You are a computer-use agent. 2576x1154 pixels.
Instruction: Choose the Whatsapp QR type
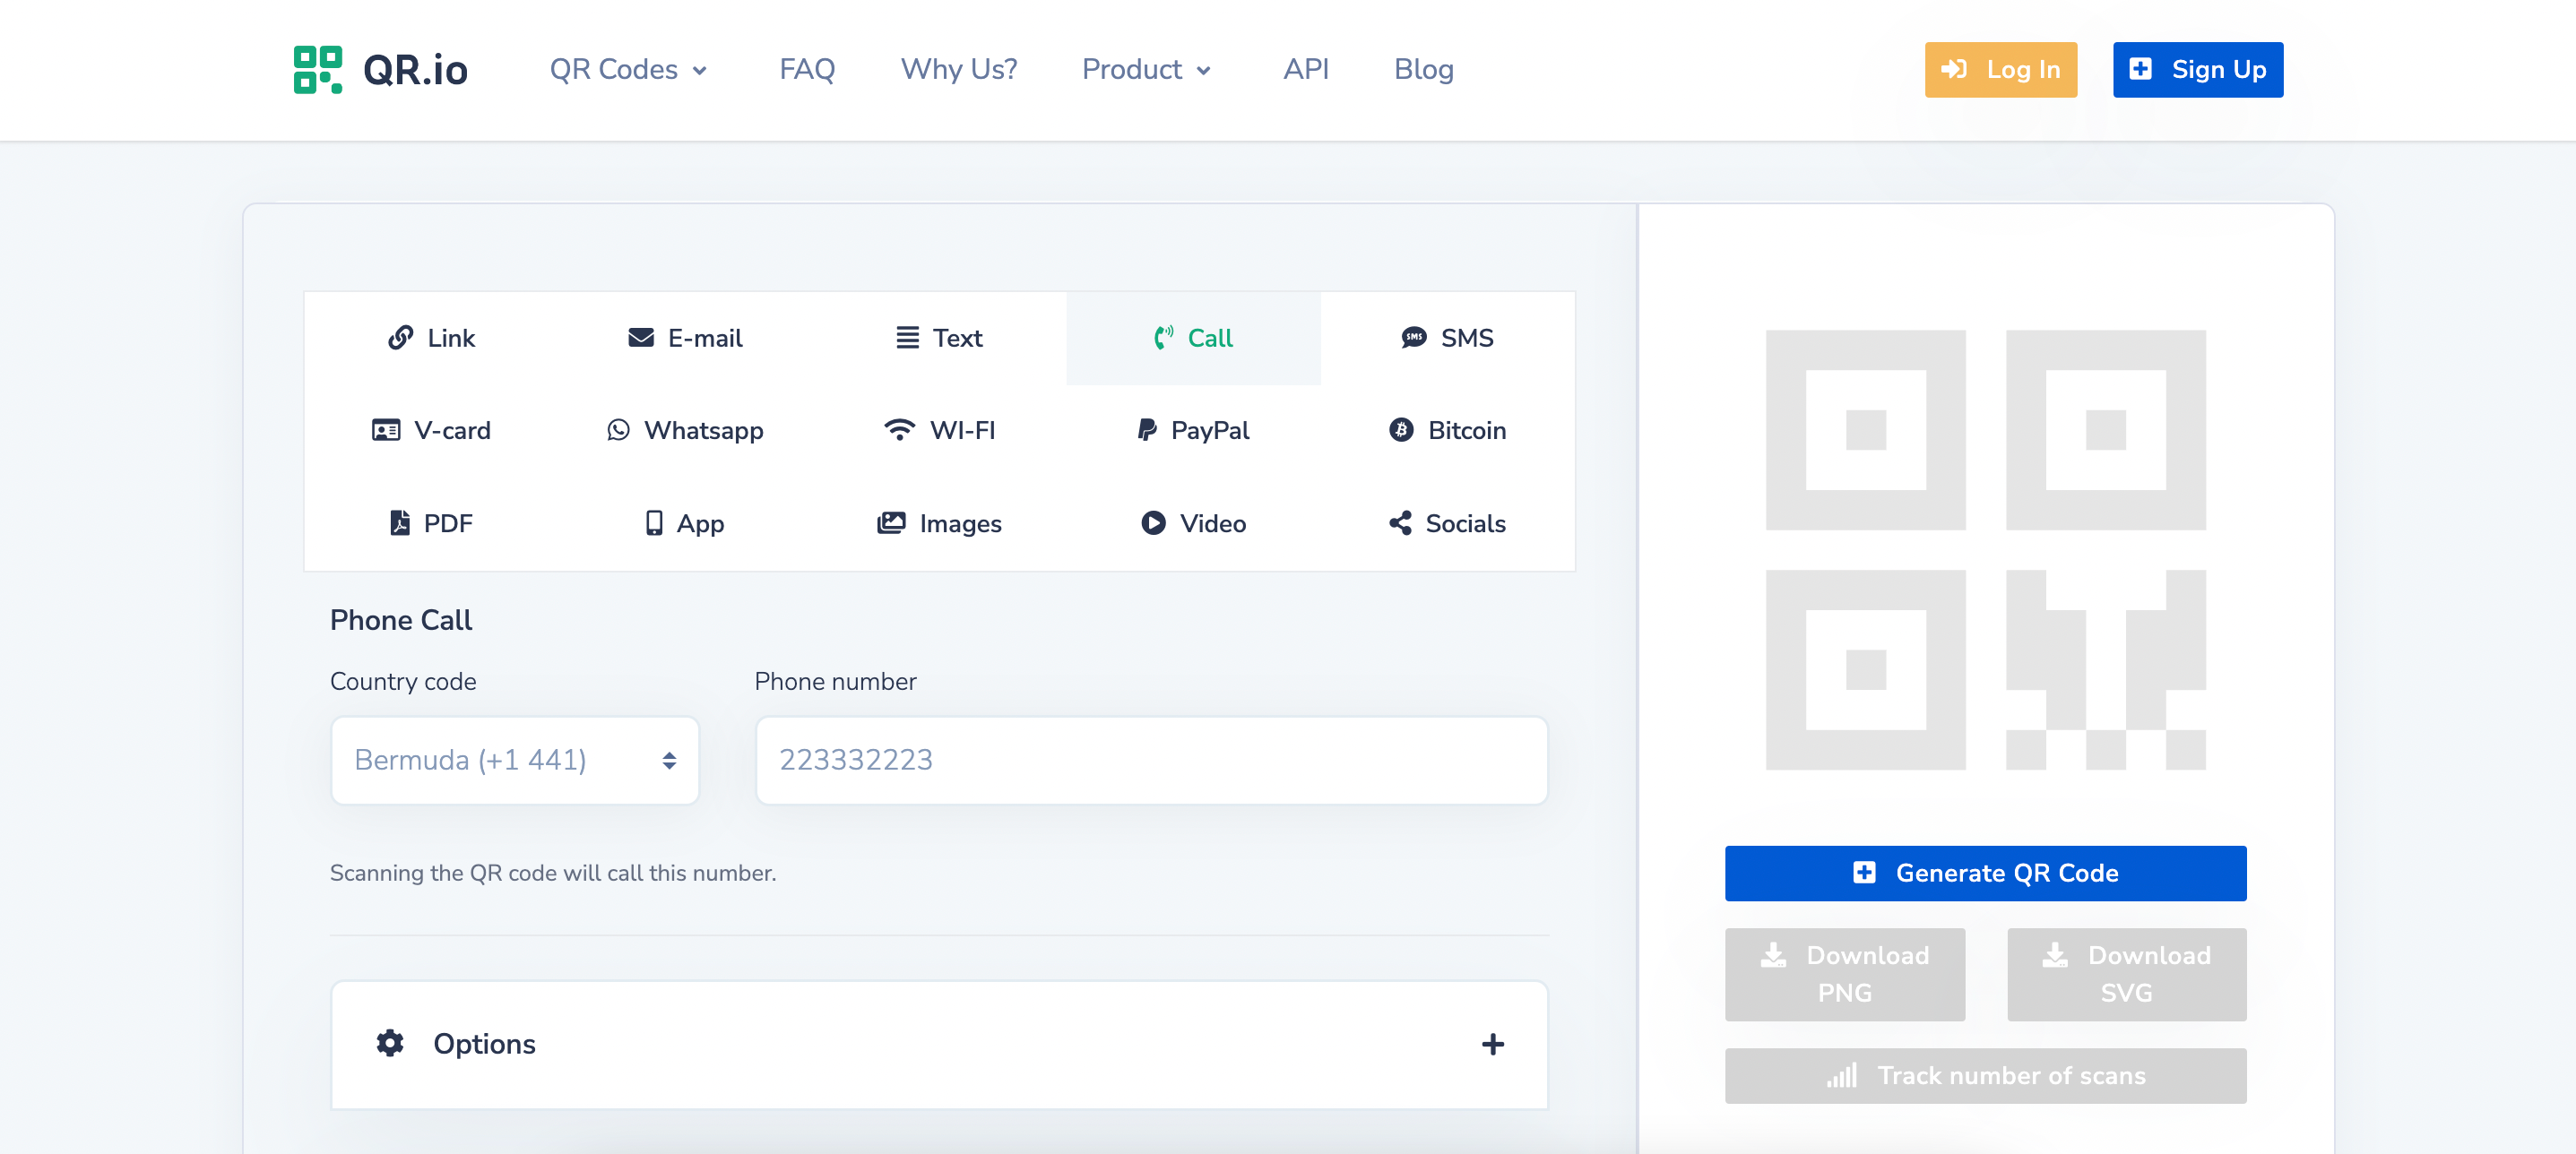click(x=685, y=430)
